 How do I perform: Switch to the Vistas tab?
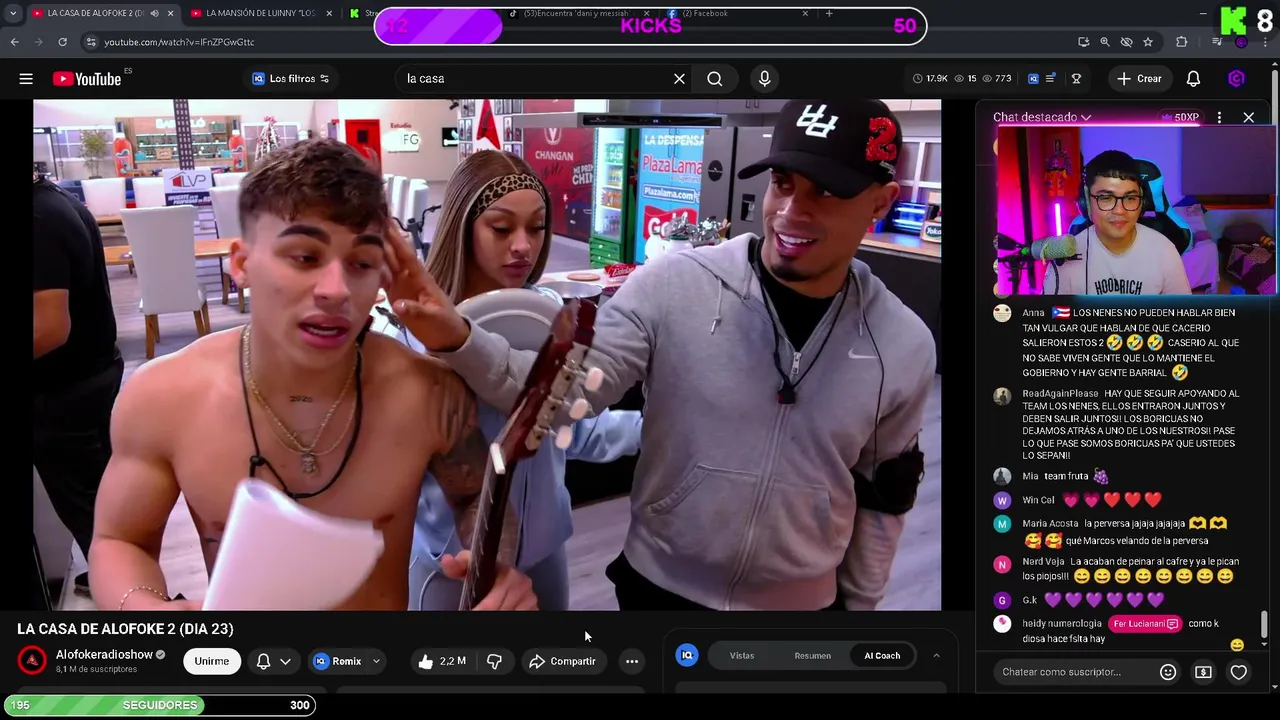coord(742,656)
